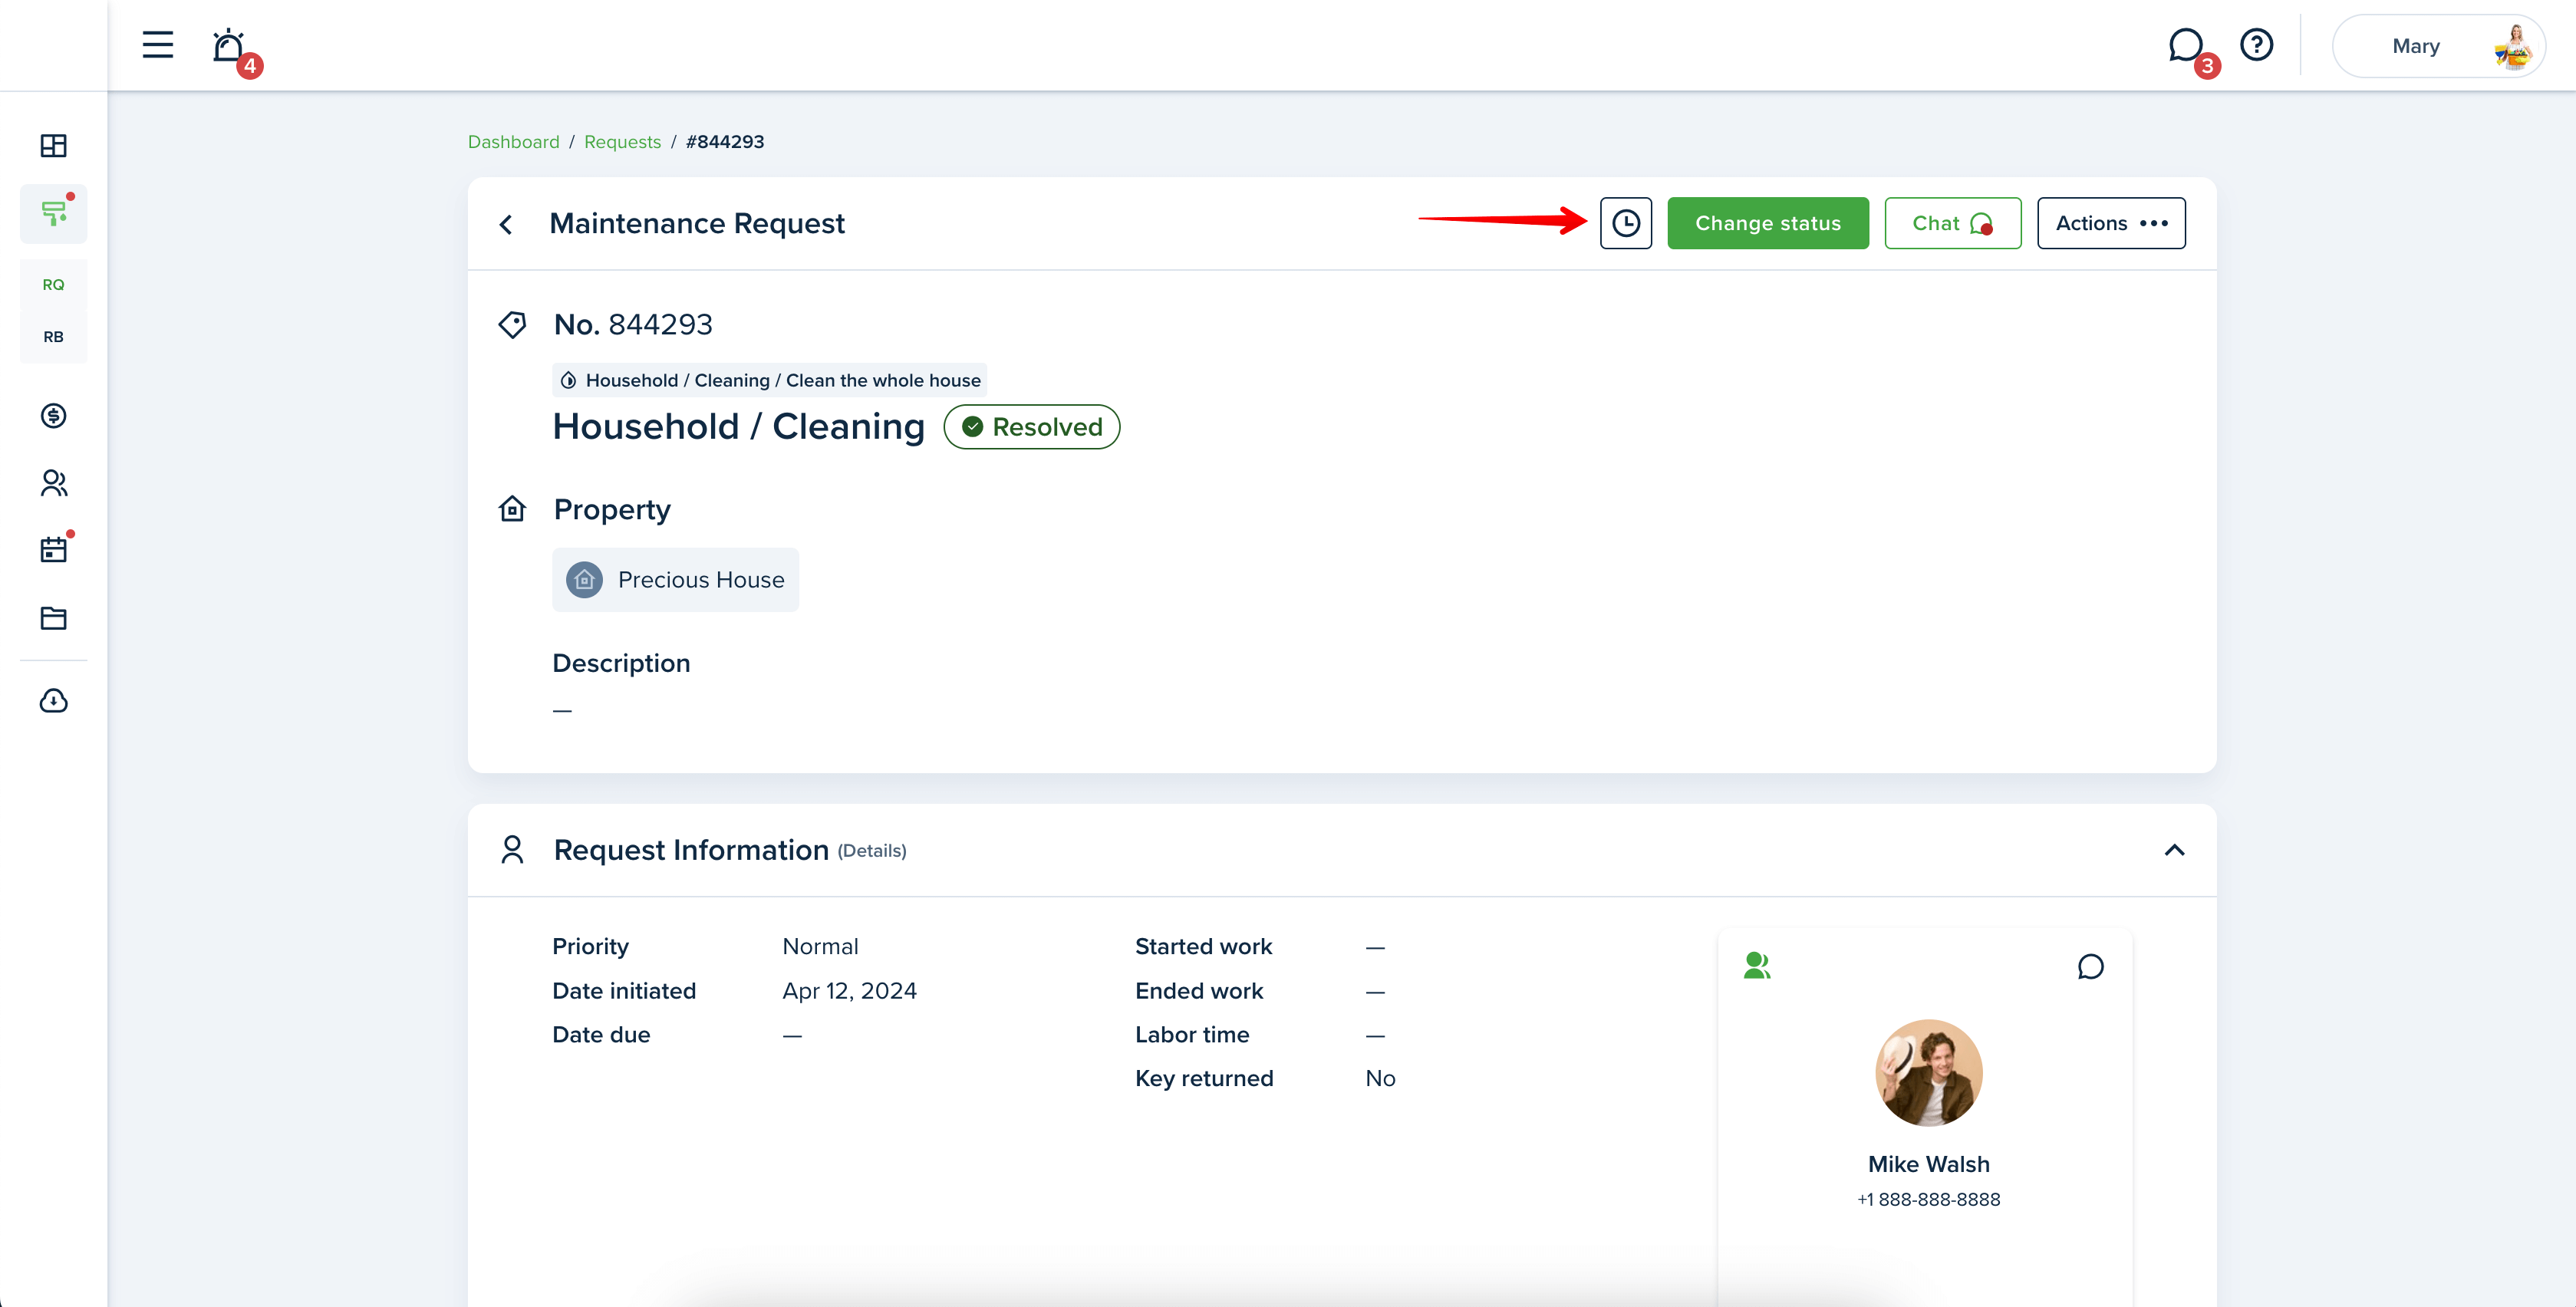Select the maintenance paint-roller sidebar icon

[54, 213]
